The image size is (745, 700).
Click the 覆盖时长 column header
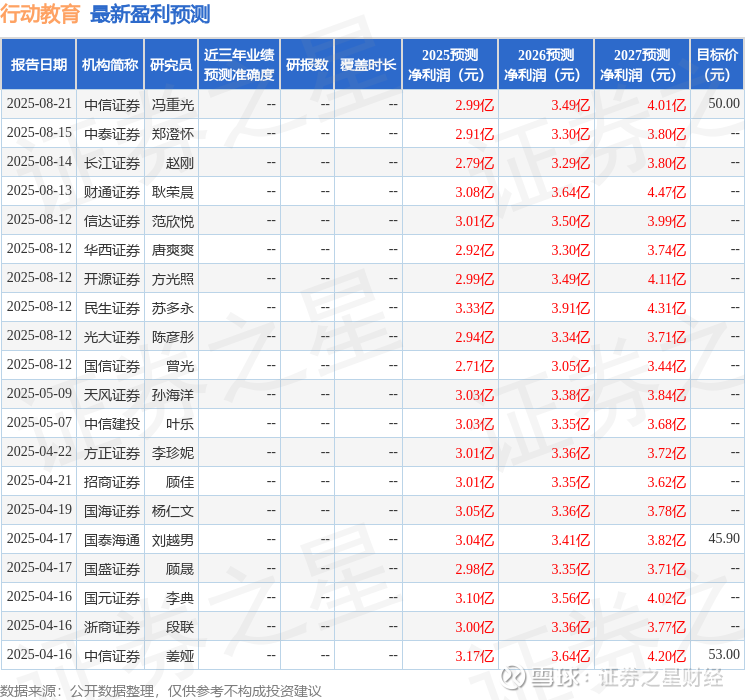click(x=368, y=65)
